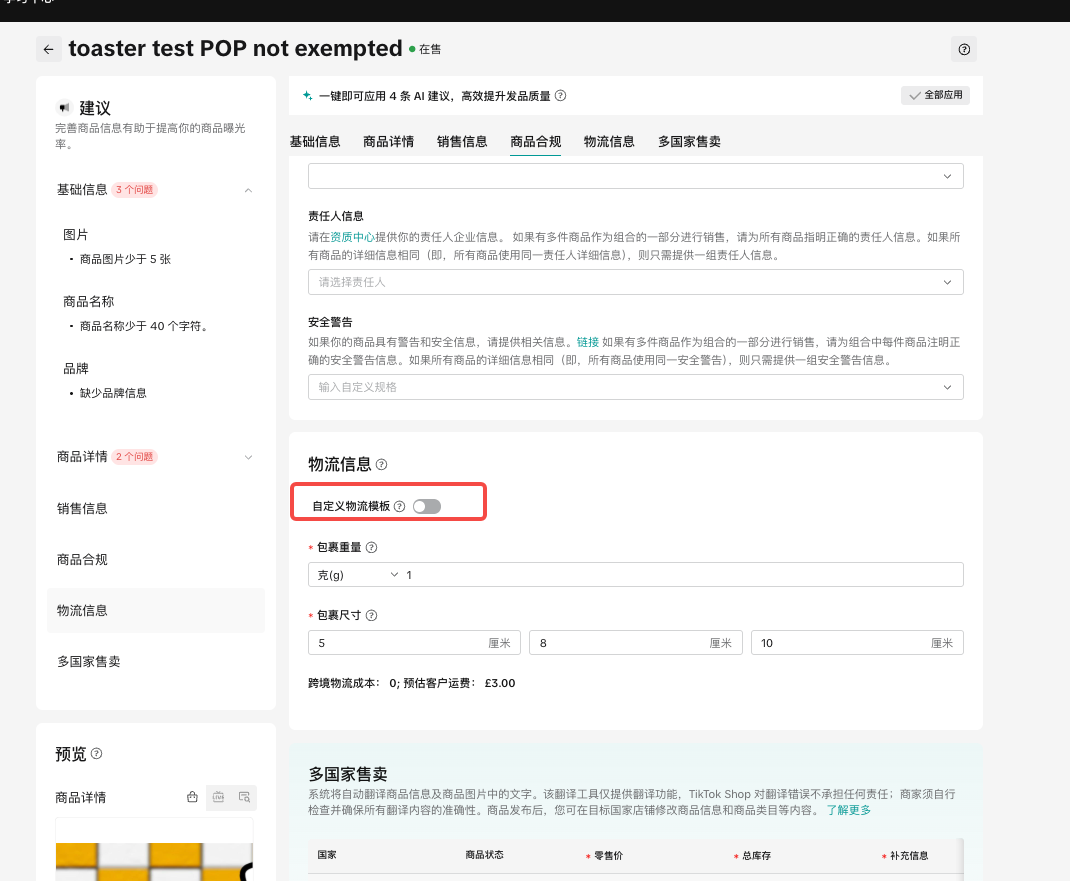Image resolution: width=1070 pixels, height=881 pixels.
Task: Open the 安全警告 custom spec dropdown
Action: point(635,387)
